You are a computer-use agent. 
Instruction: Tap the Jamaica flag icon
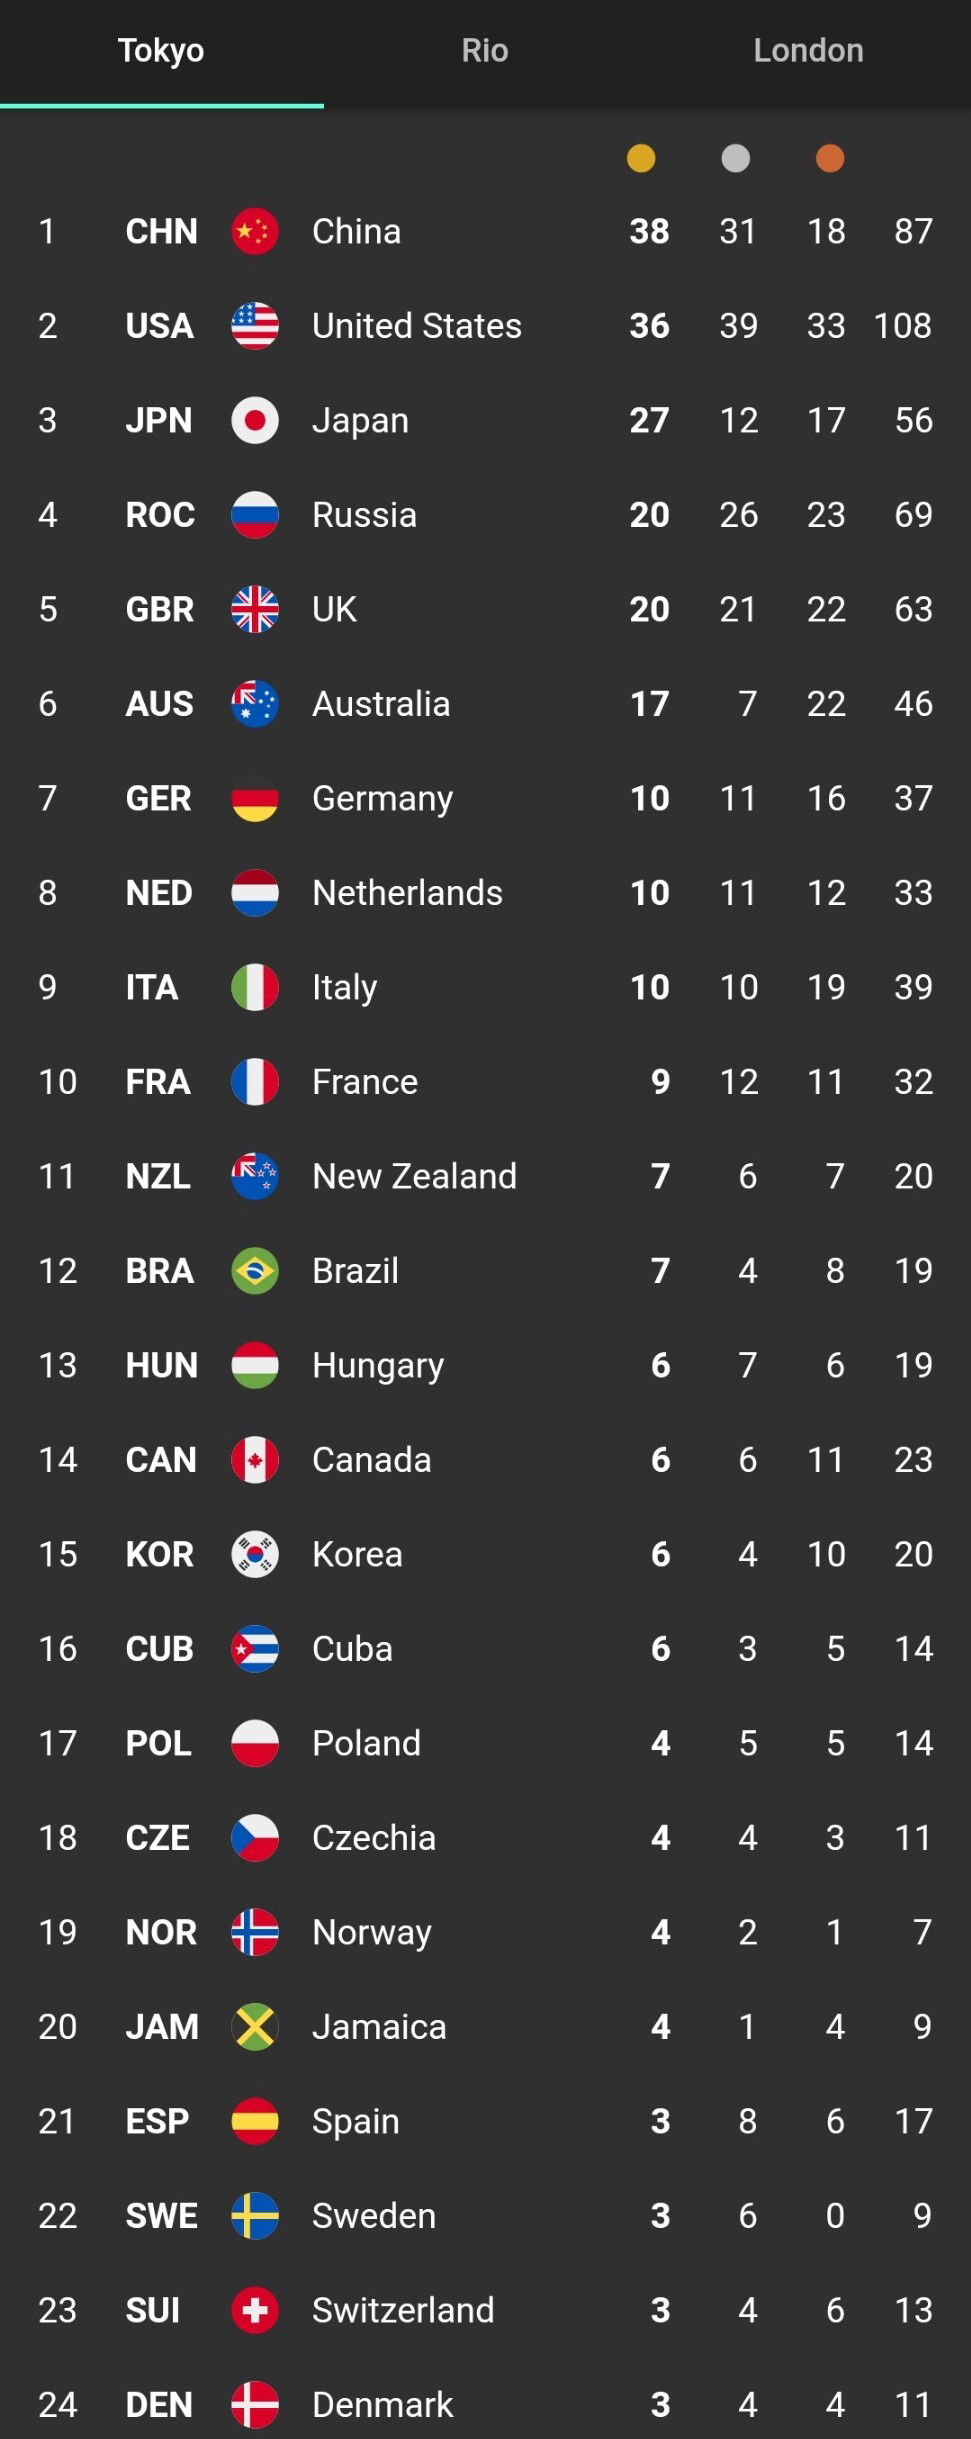pos(255,2027)
